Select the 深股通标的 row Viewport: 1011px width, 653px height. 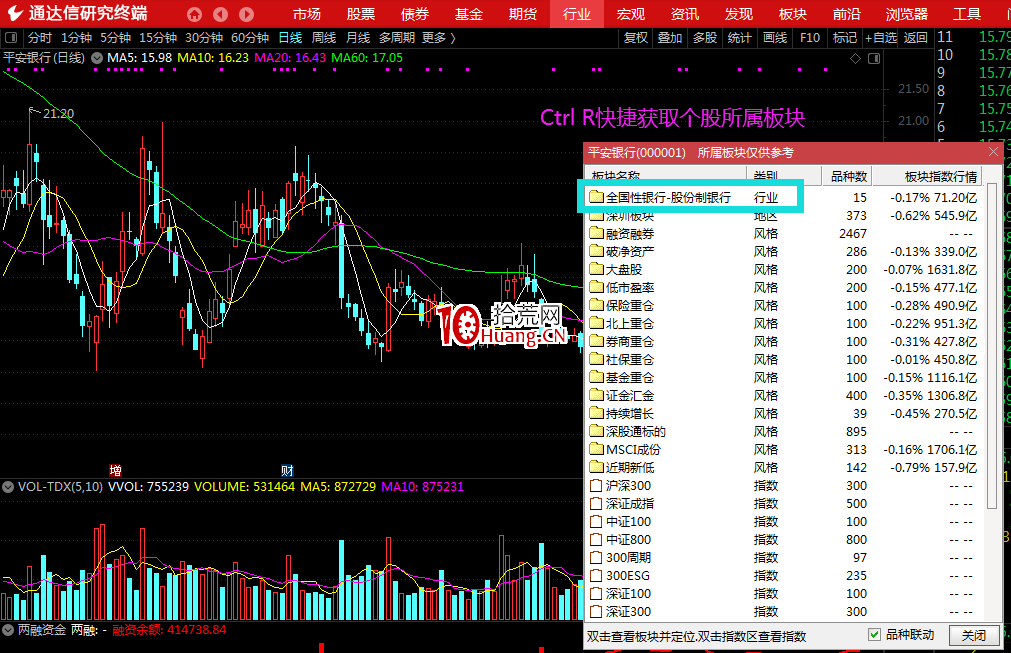pyautogui.click(x=785, y=431)
